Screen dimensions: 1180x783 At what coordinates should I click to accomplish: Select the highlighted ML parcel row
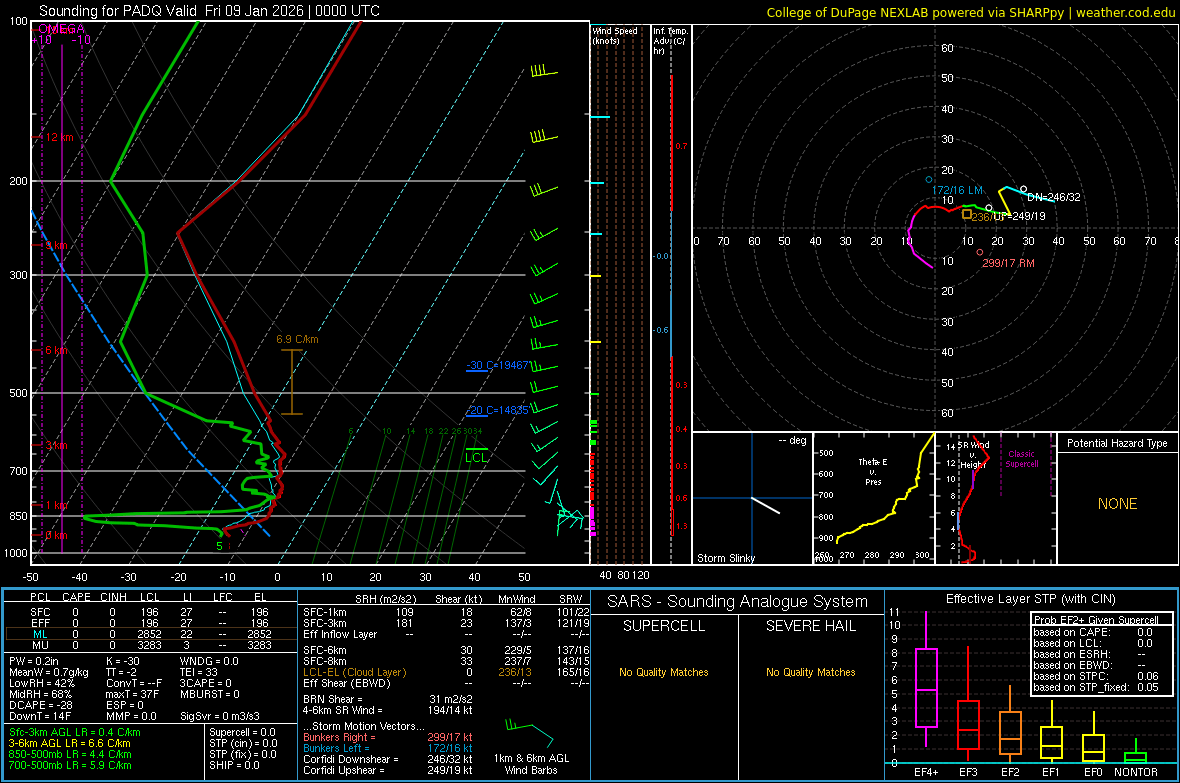click(x=151, y=634)
